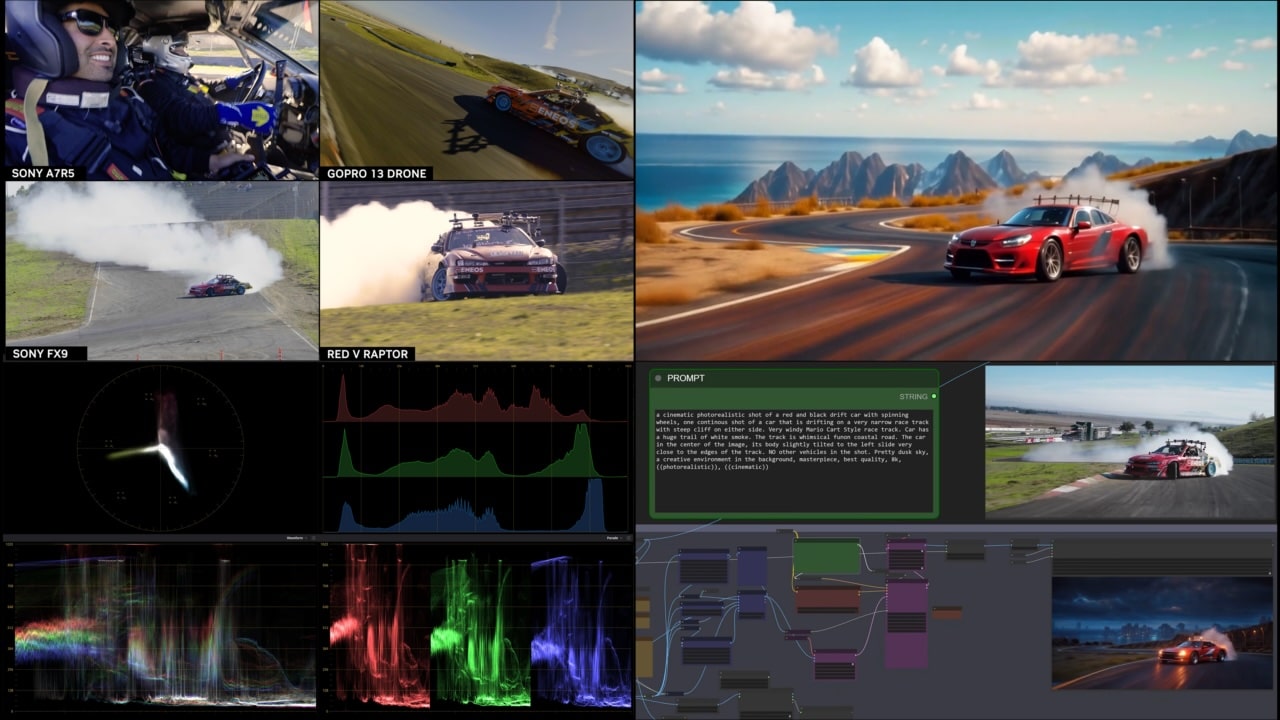Viewport: 1280px width, 720px height.
Task: Click the settings icon beside the Waveform dropdown
Action: (312, 536)
